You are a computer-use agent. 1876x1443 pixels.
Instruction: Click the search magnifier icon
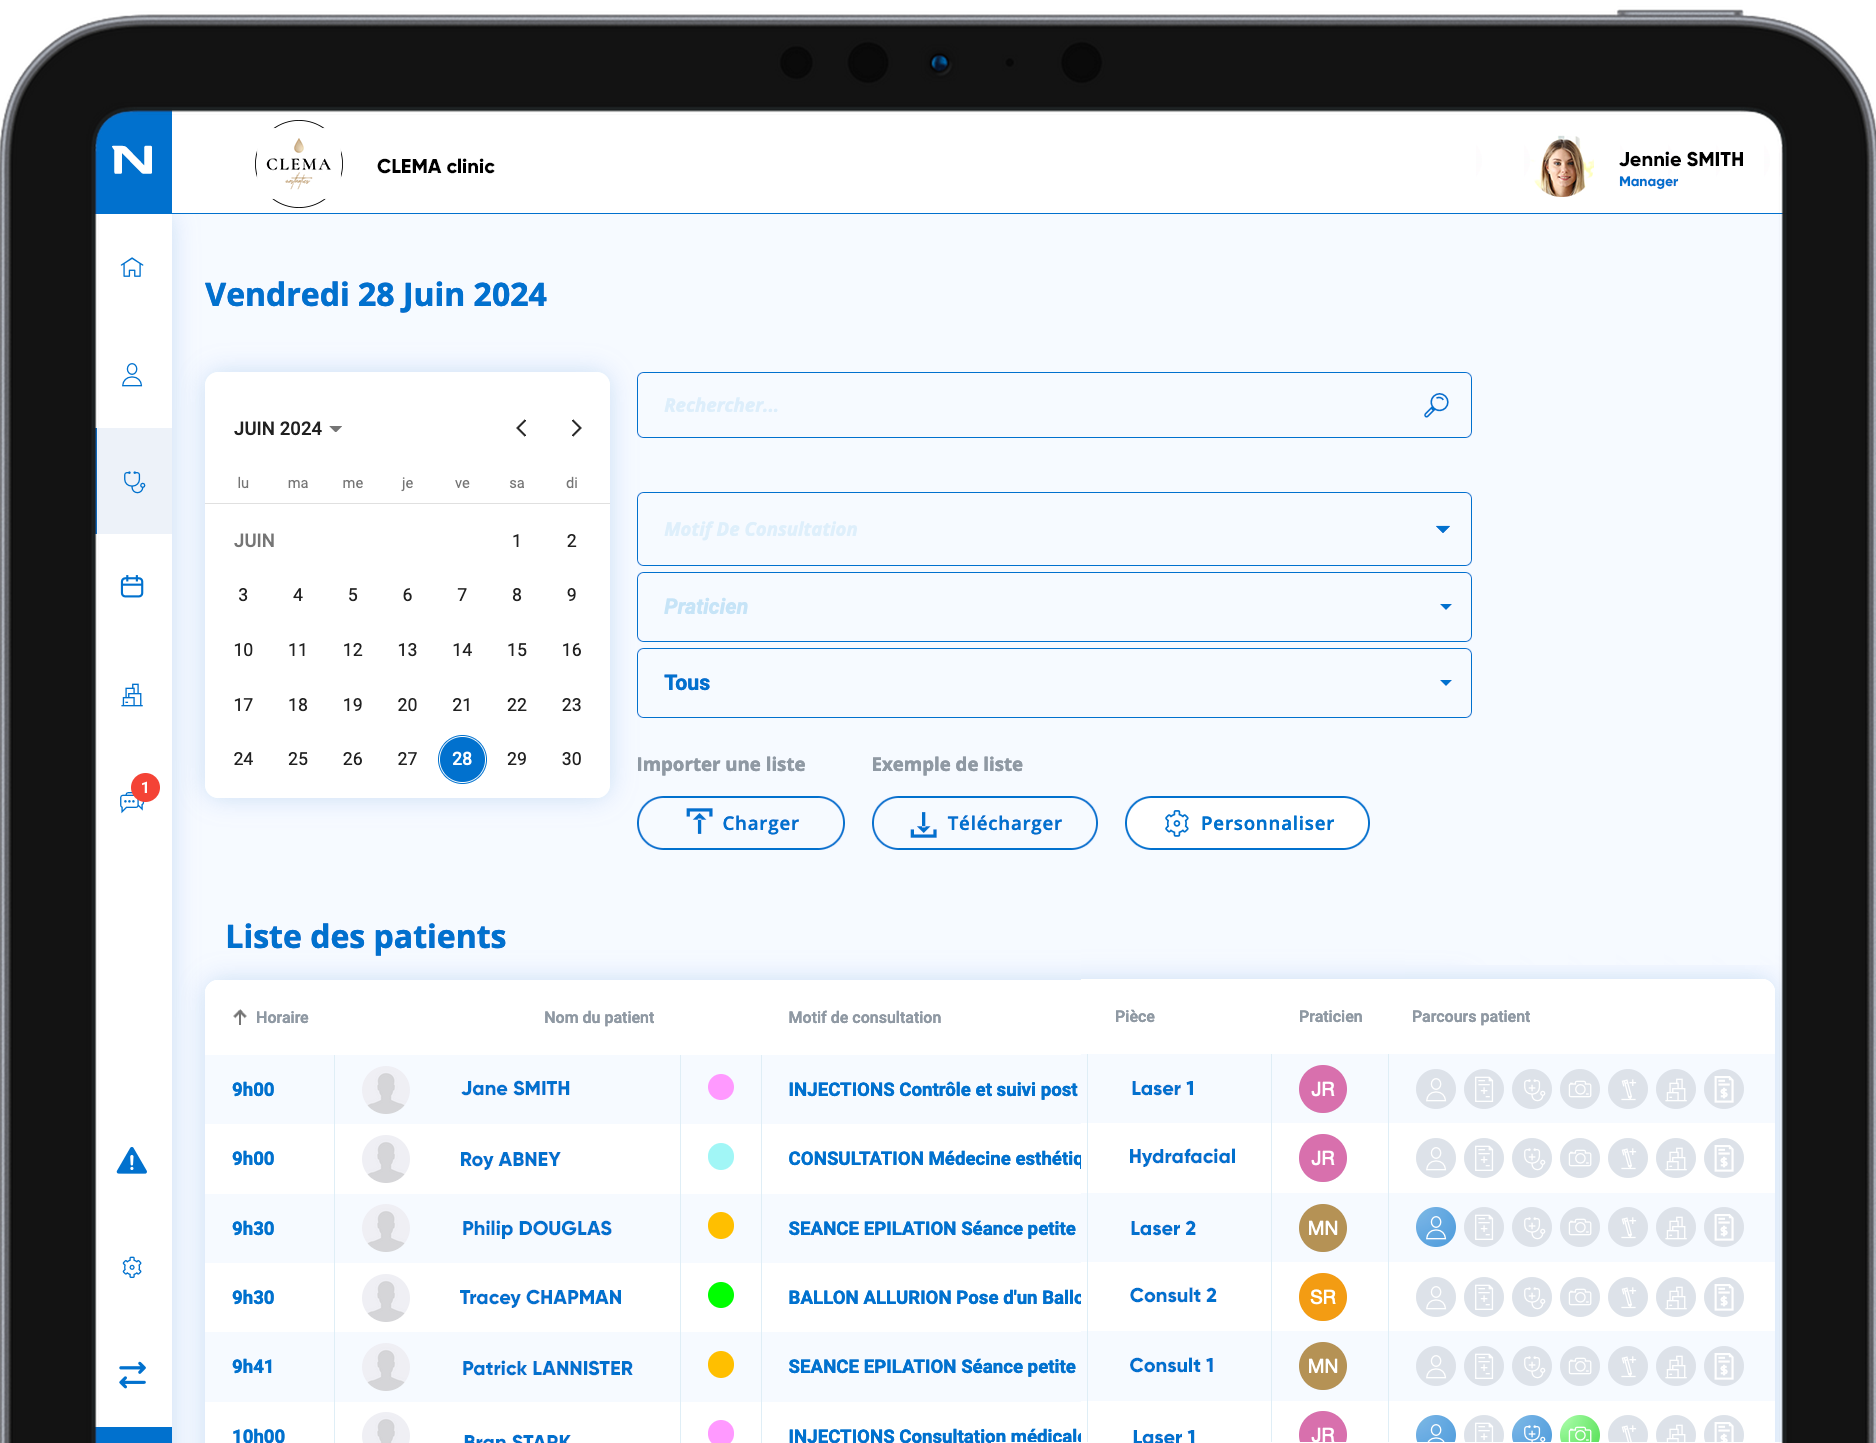[x=1436, y=405]
